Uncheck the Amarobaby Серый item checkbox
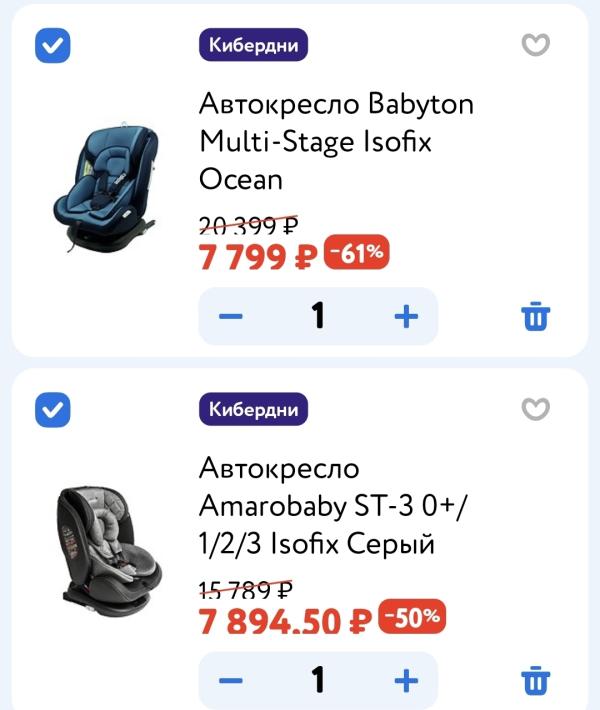 pyautogui.click(x=53, y=410)
